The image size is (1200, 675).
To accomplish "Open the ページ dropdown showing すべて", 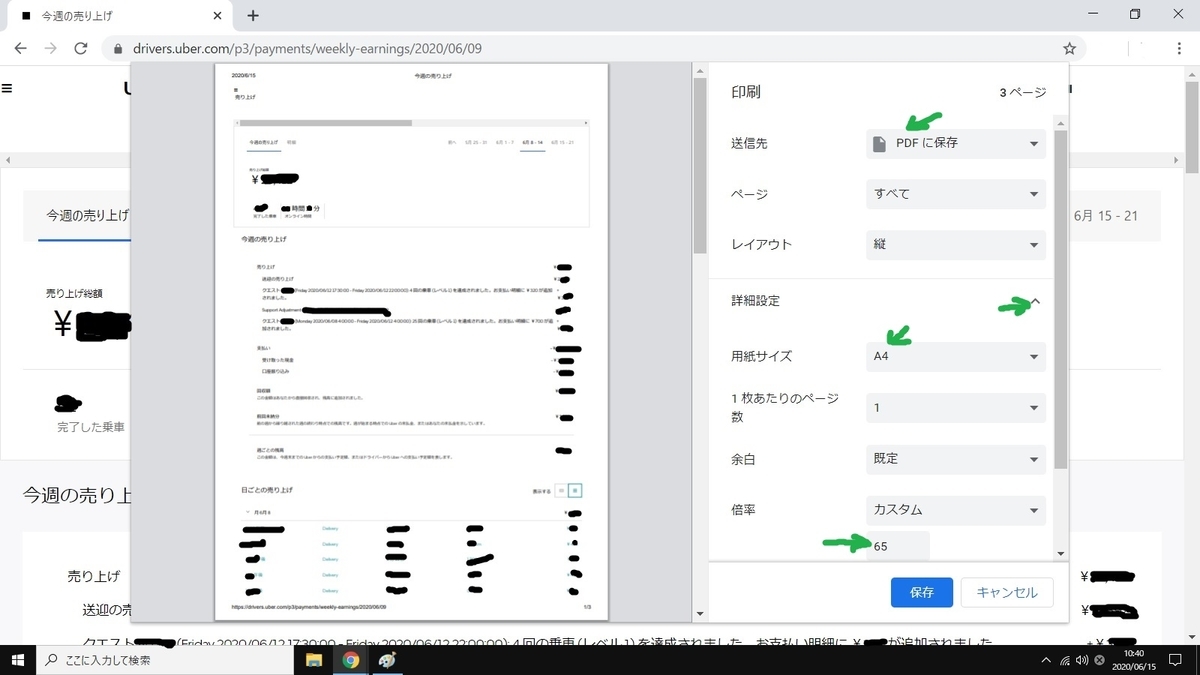I will pyautogui.click(x=956, y=194).
